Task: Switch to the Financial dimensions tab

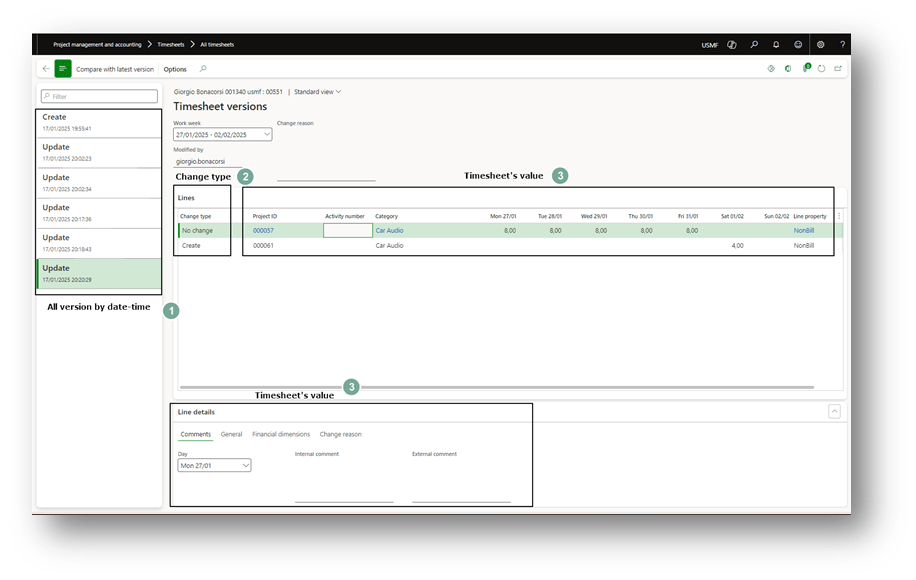Action: click(x=281, y=434)
